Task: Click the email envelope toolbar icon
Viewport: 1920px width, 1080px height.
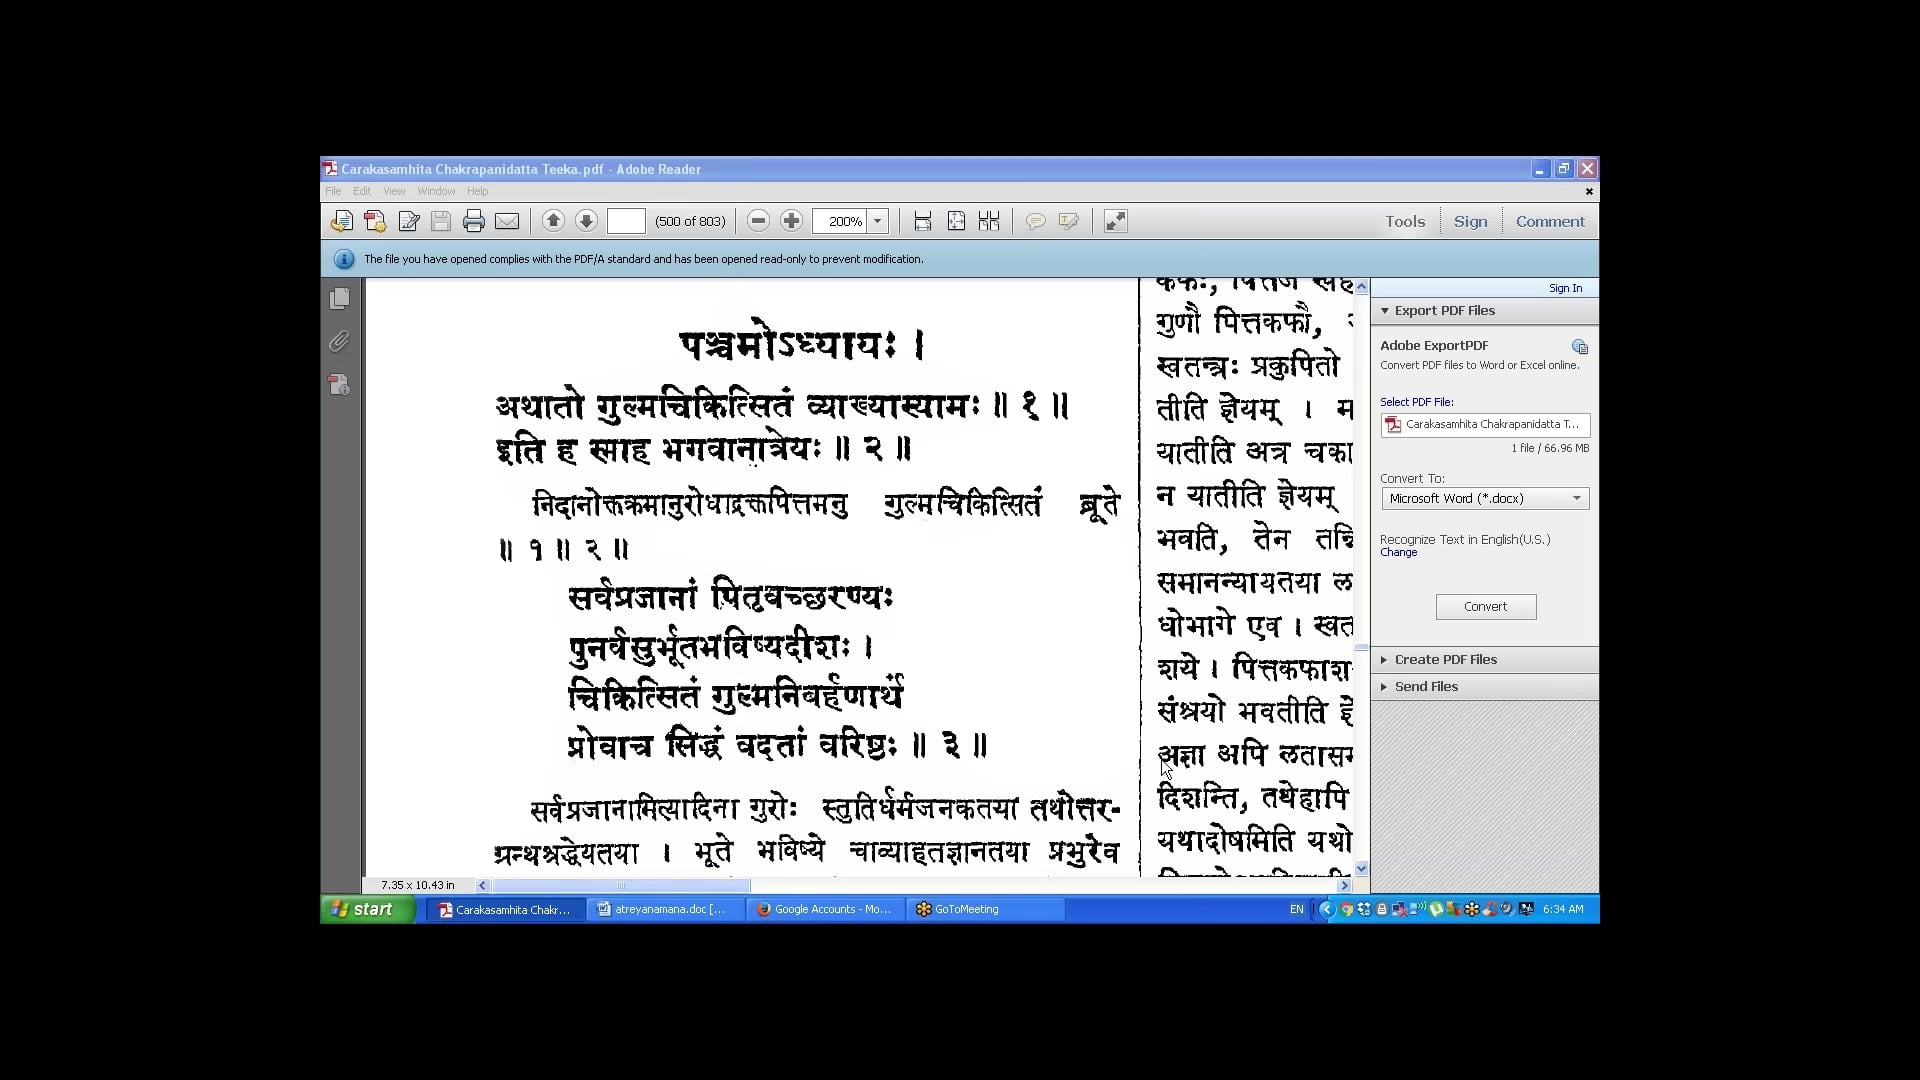Action: pos(507,221)
